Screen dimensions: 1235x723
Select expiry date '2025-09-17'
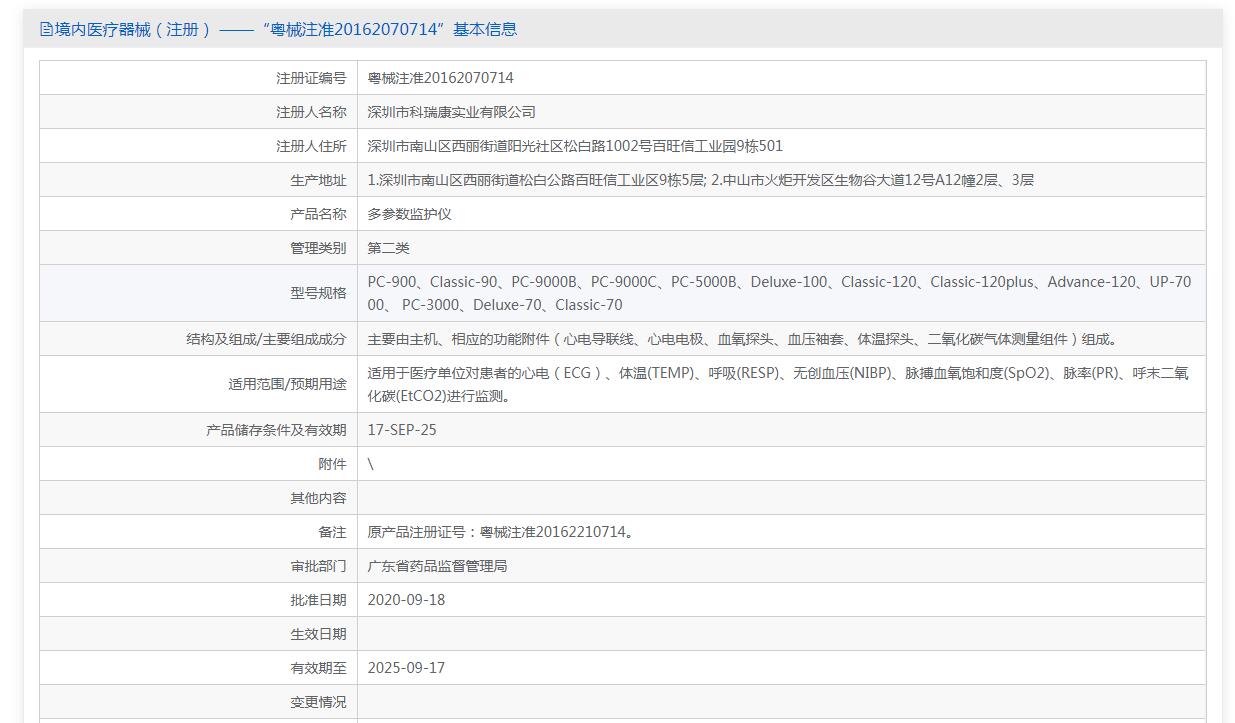[x=406, y=668]
